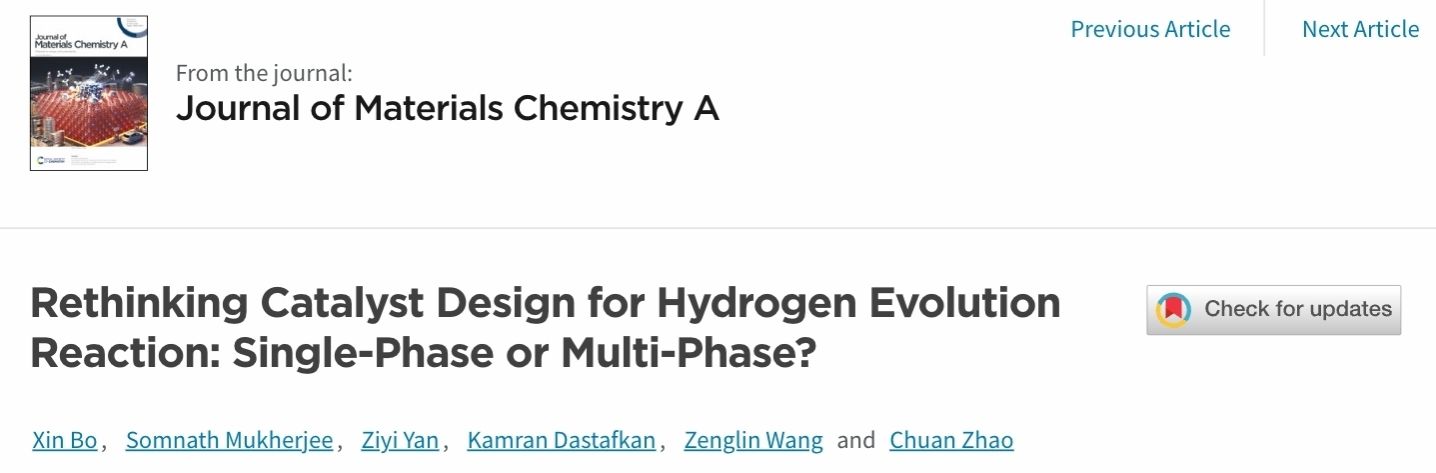Navigate to the Next Article
The image size is (1436, 473).
point(1360,29)
